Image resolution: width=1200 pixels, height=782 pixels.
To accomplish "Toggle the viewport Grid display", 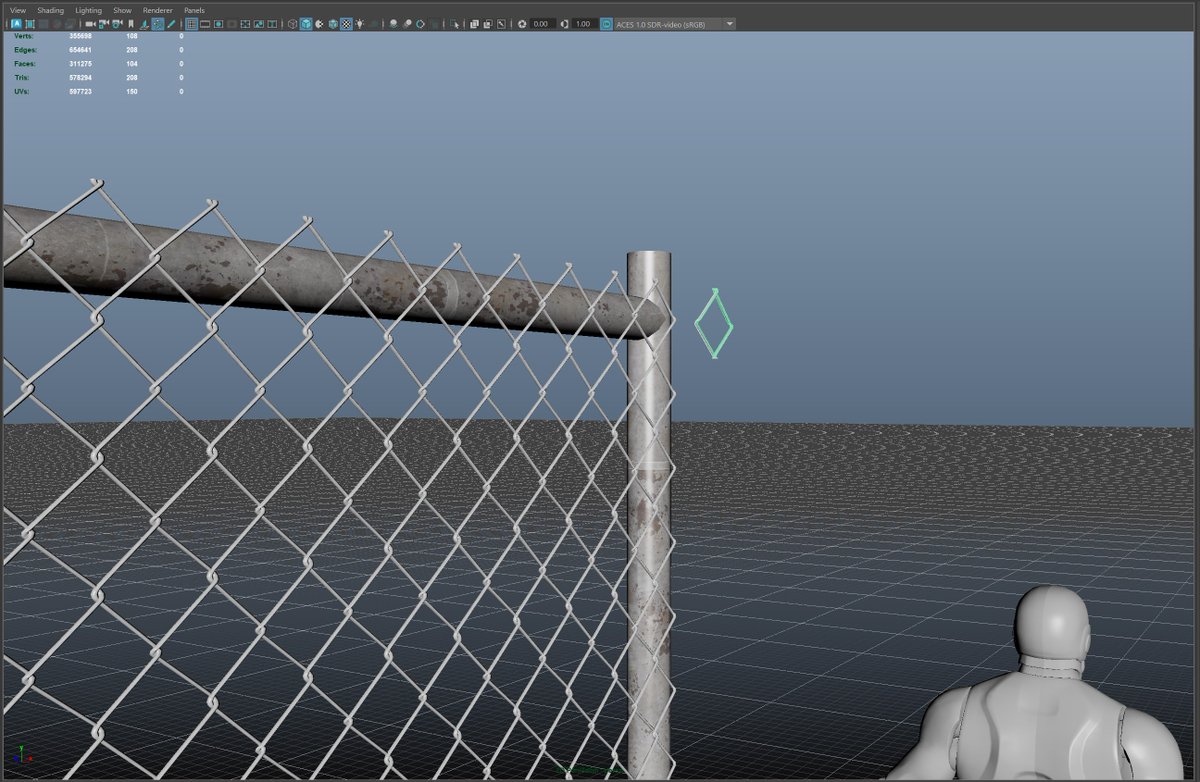I will click(x=191, y=24).
